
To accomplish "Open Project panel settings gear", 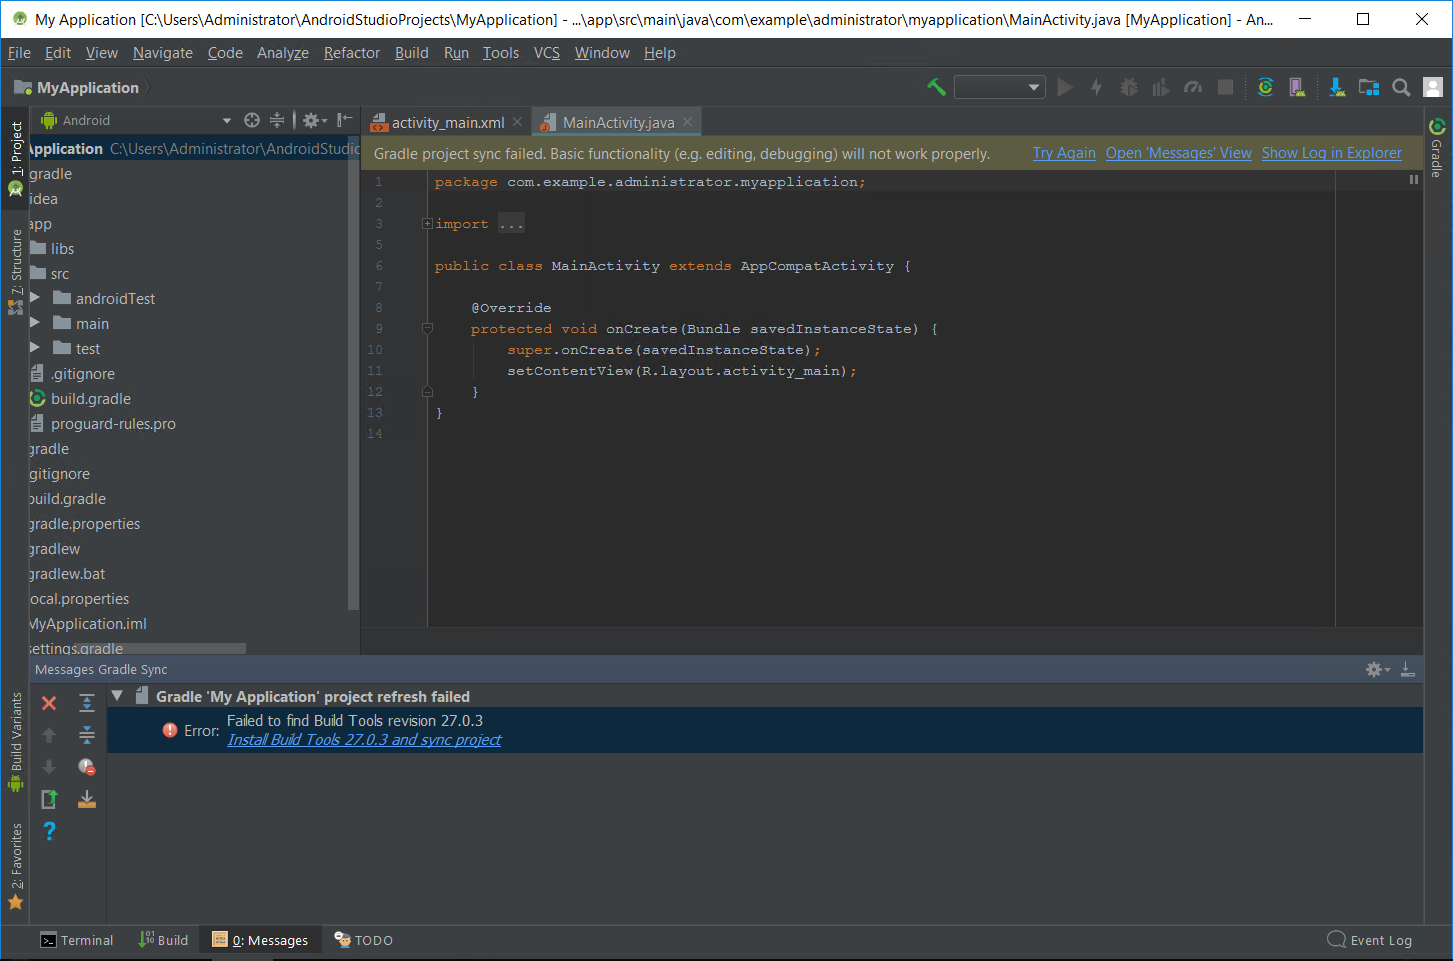I will pos(314,120).
